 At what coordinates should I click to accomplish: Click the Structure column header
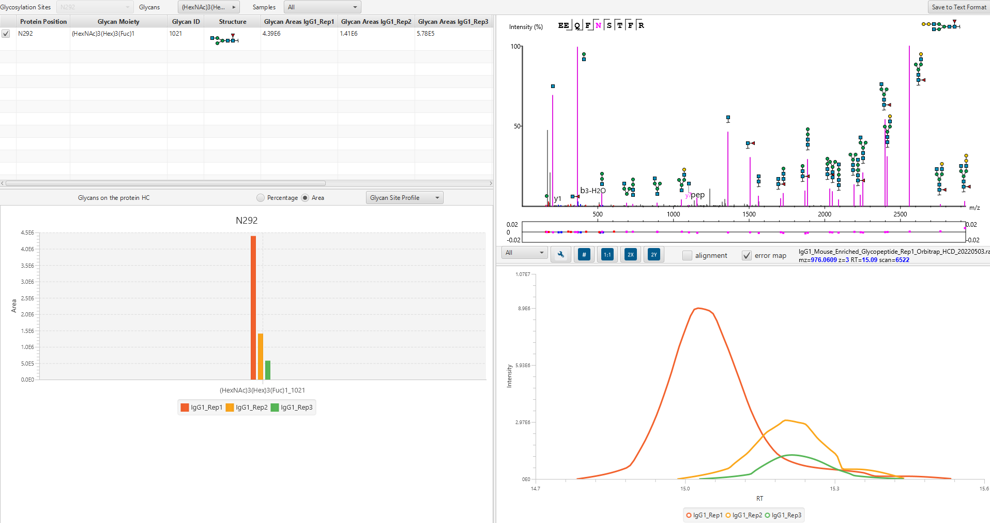tap(232, 21)
